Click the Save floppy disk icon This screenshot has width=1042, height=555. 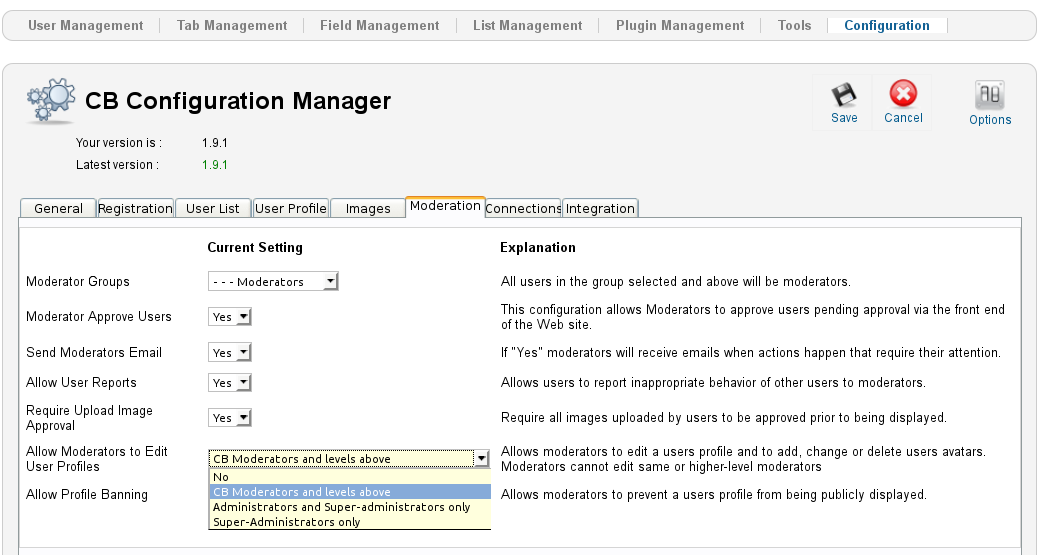point(844,96)
